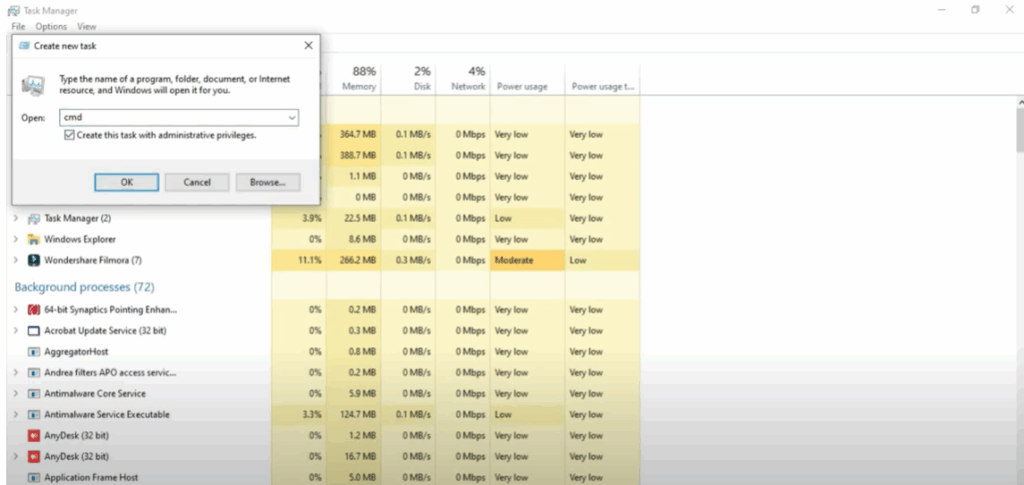
Task: Expand the Antimalware Service Executable row
Action: (16, 415)
